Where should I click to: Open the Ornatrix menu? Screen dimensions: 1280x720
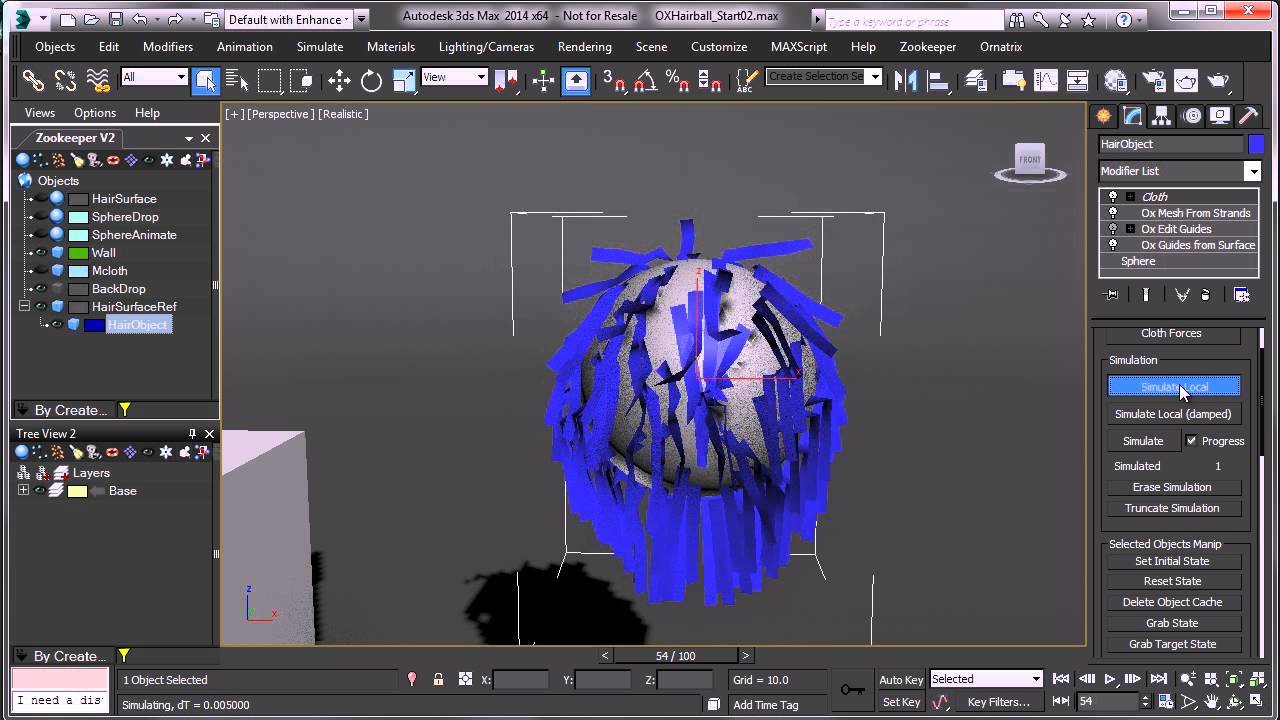pos(1003,47)
